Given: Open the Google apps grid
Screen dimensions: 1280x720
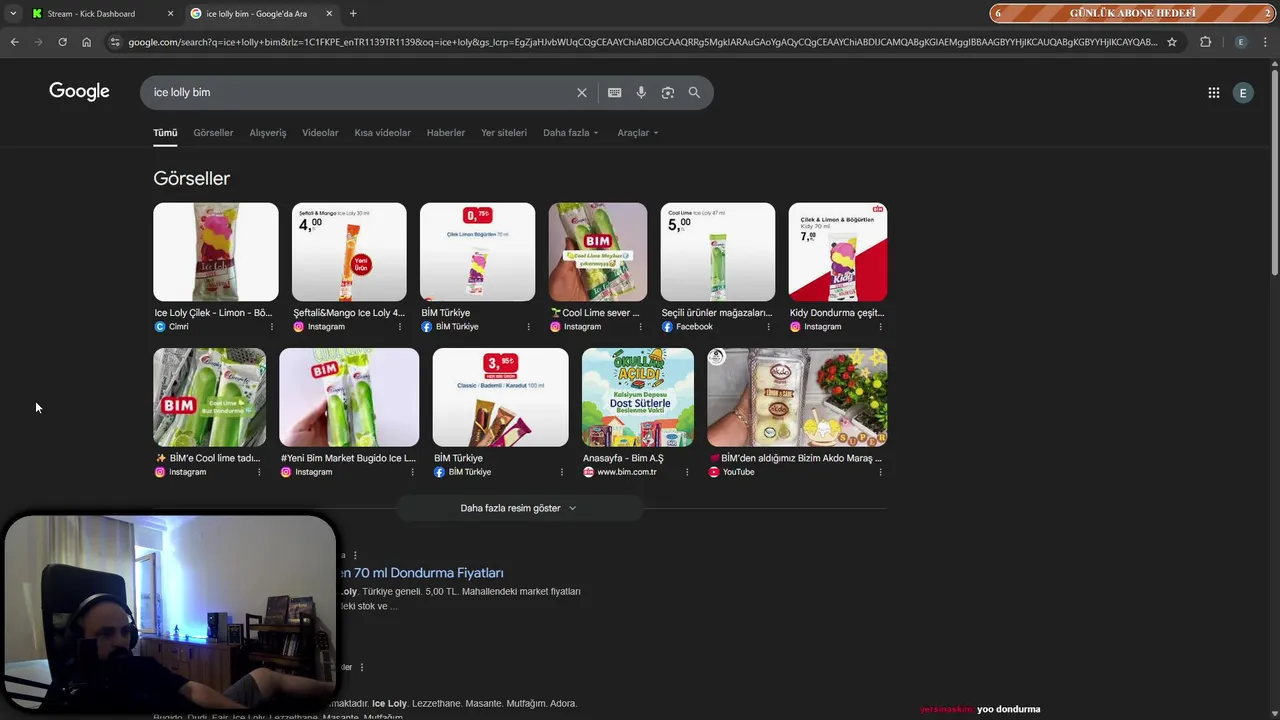Looking at the screenshot, I should 1213,93.
